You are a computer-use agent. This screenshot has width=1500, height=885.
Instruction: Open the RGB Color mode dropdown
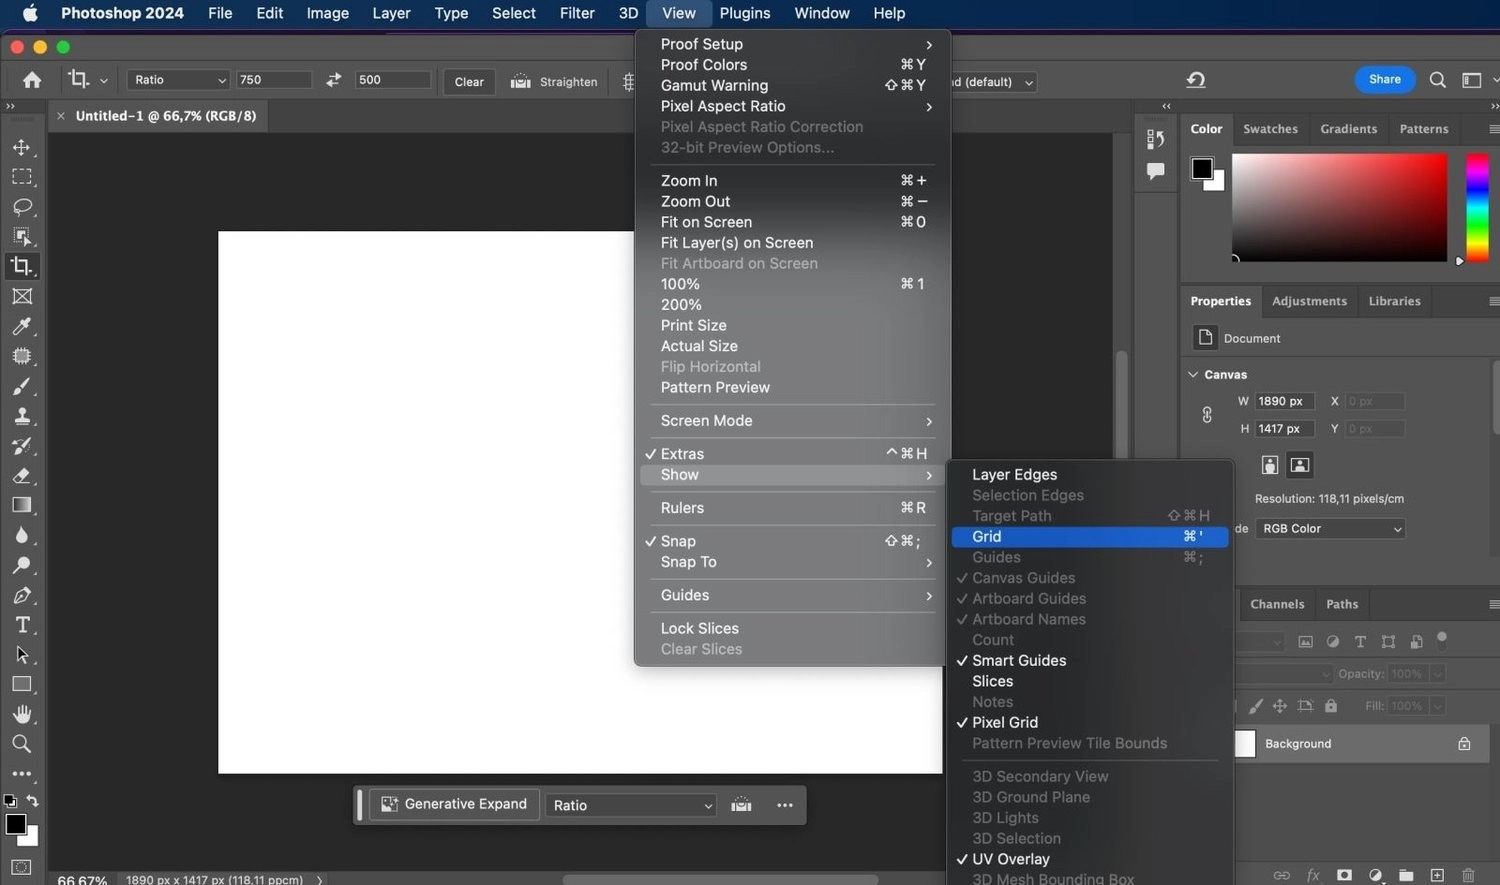(1330, 529)
